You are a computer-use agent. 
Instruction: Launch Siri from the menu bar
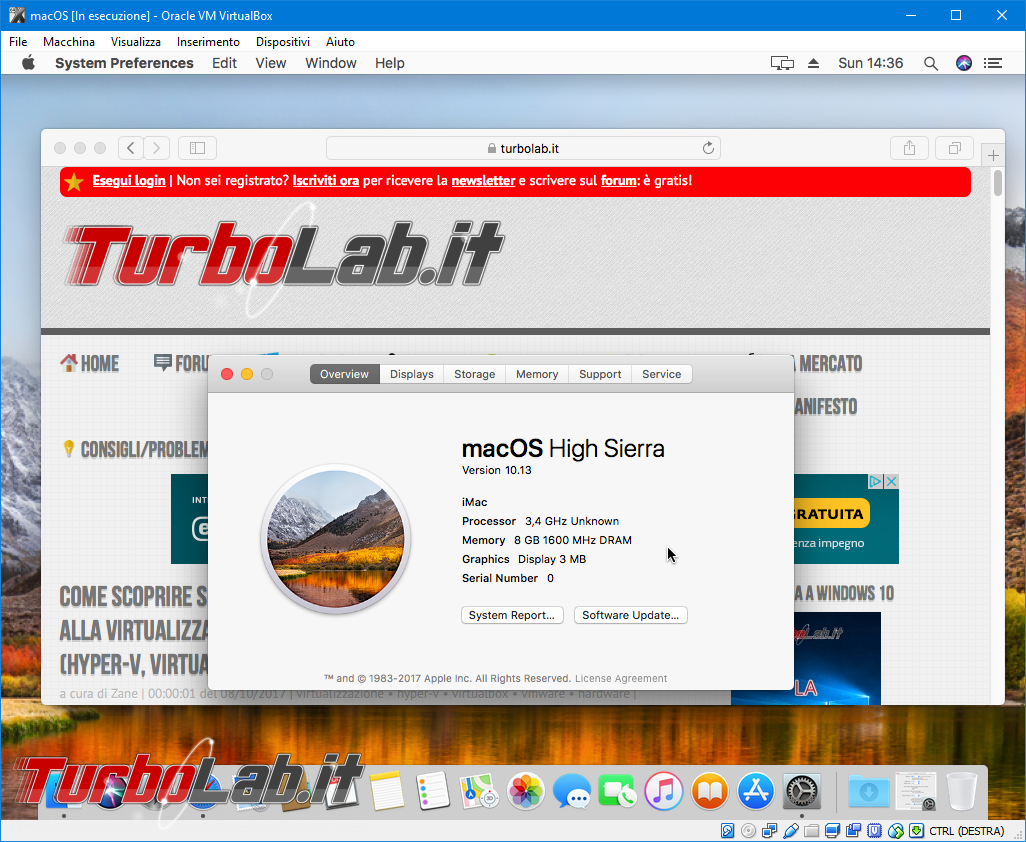coord(964,63)
